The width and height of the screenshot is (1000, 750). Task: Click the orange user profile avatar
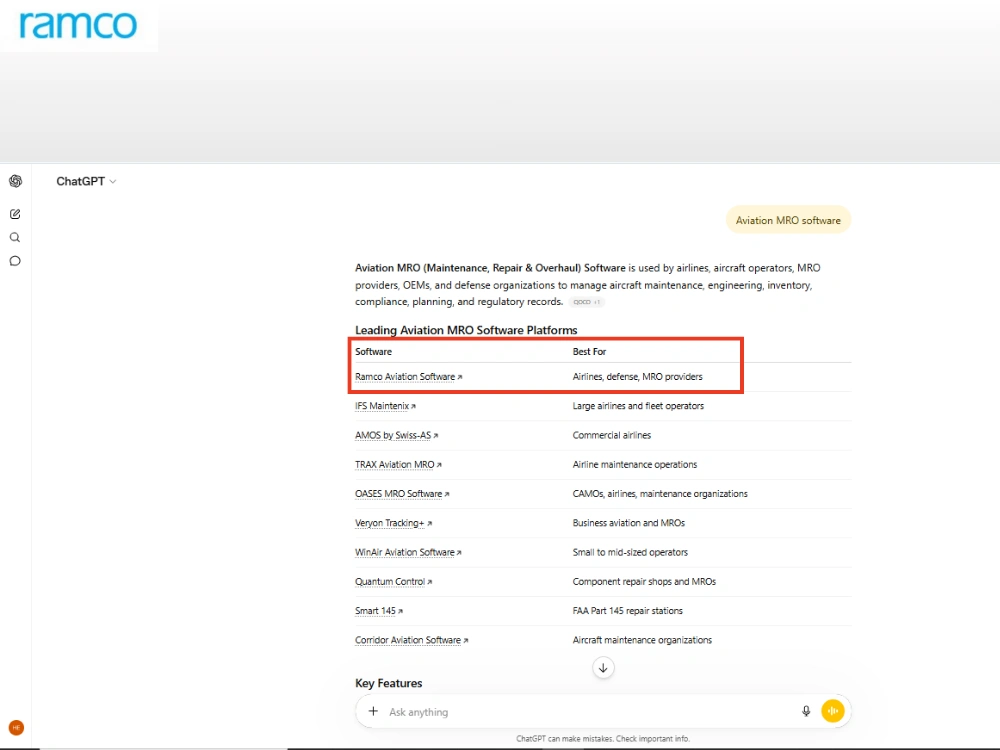(x=17, y=728)
